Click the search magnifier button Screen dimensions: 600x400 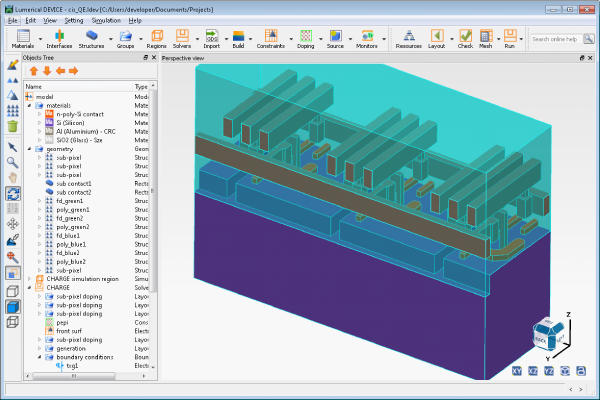tap(589, 39)
